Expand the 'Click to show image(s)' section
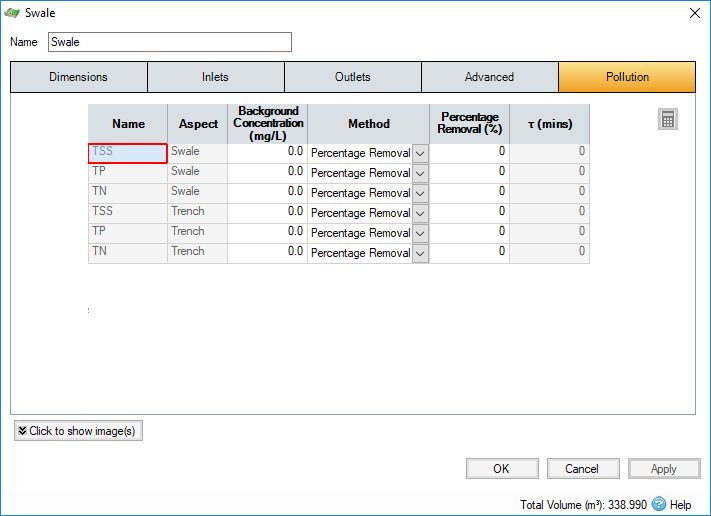Screen dimensions: 711x516 [x=79, y=431]
